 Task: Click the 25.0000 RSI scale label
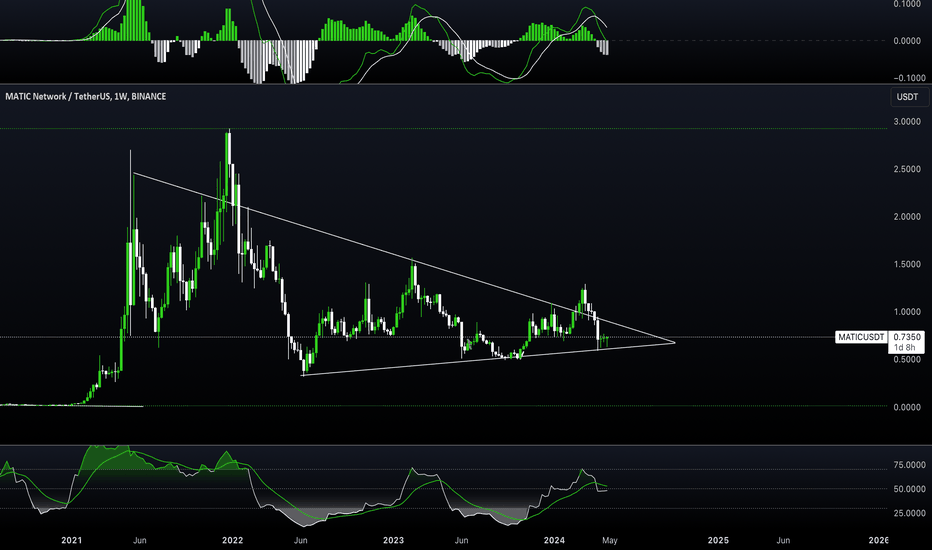tap(909, 513)
